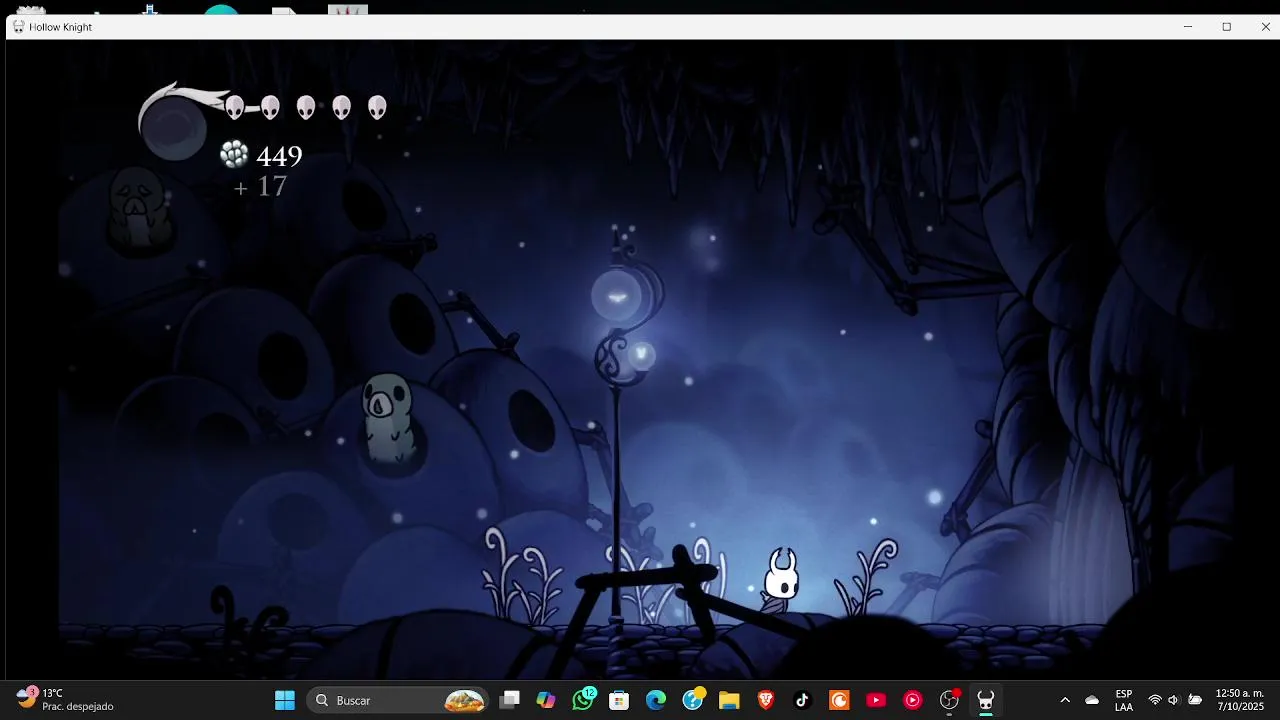This screenshot has width=1280, height=720.
Task: Close the Hollow Knight window
Action: tap(1265, 27)
